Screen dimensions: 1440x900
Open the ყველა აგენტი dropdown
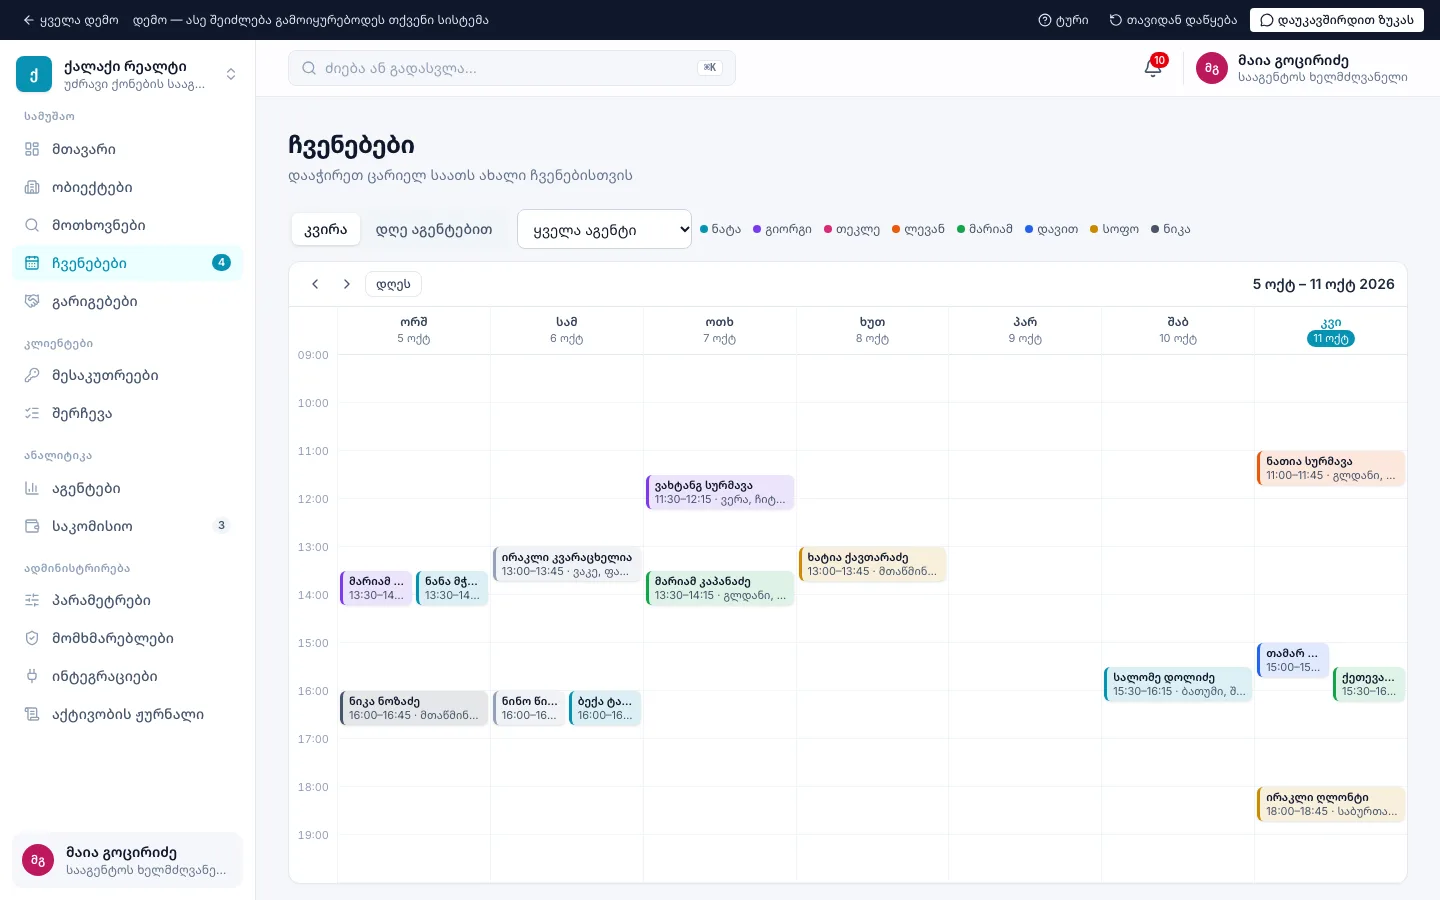point(604,229)
